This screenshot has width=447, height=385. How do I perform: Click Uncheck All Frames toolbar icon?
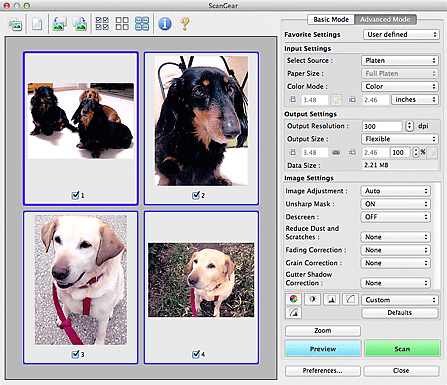[x=122, y=24]
